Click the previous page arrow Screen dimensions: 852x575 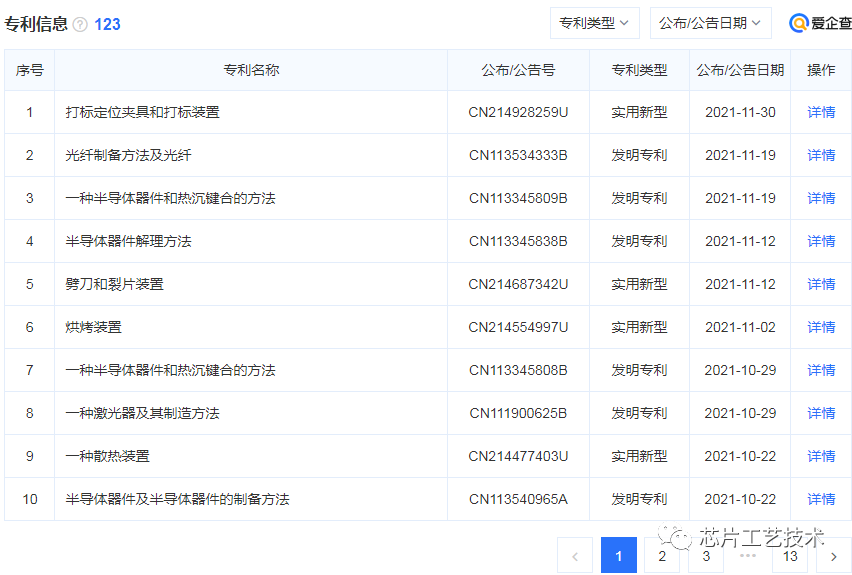point(575,556)
